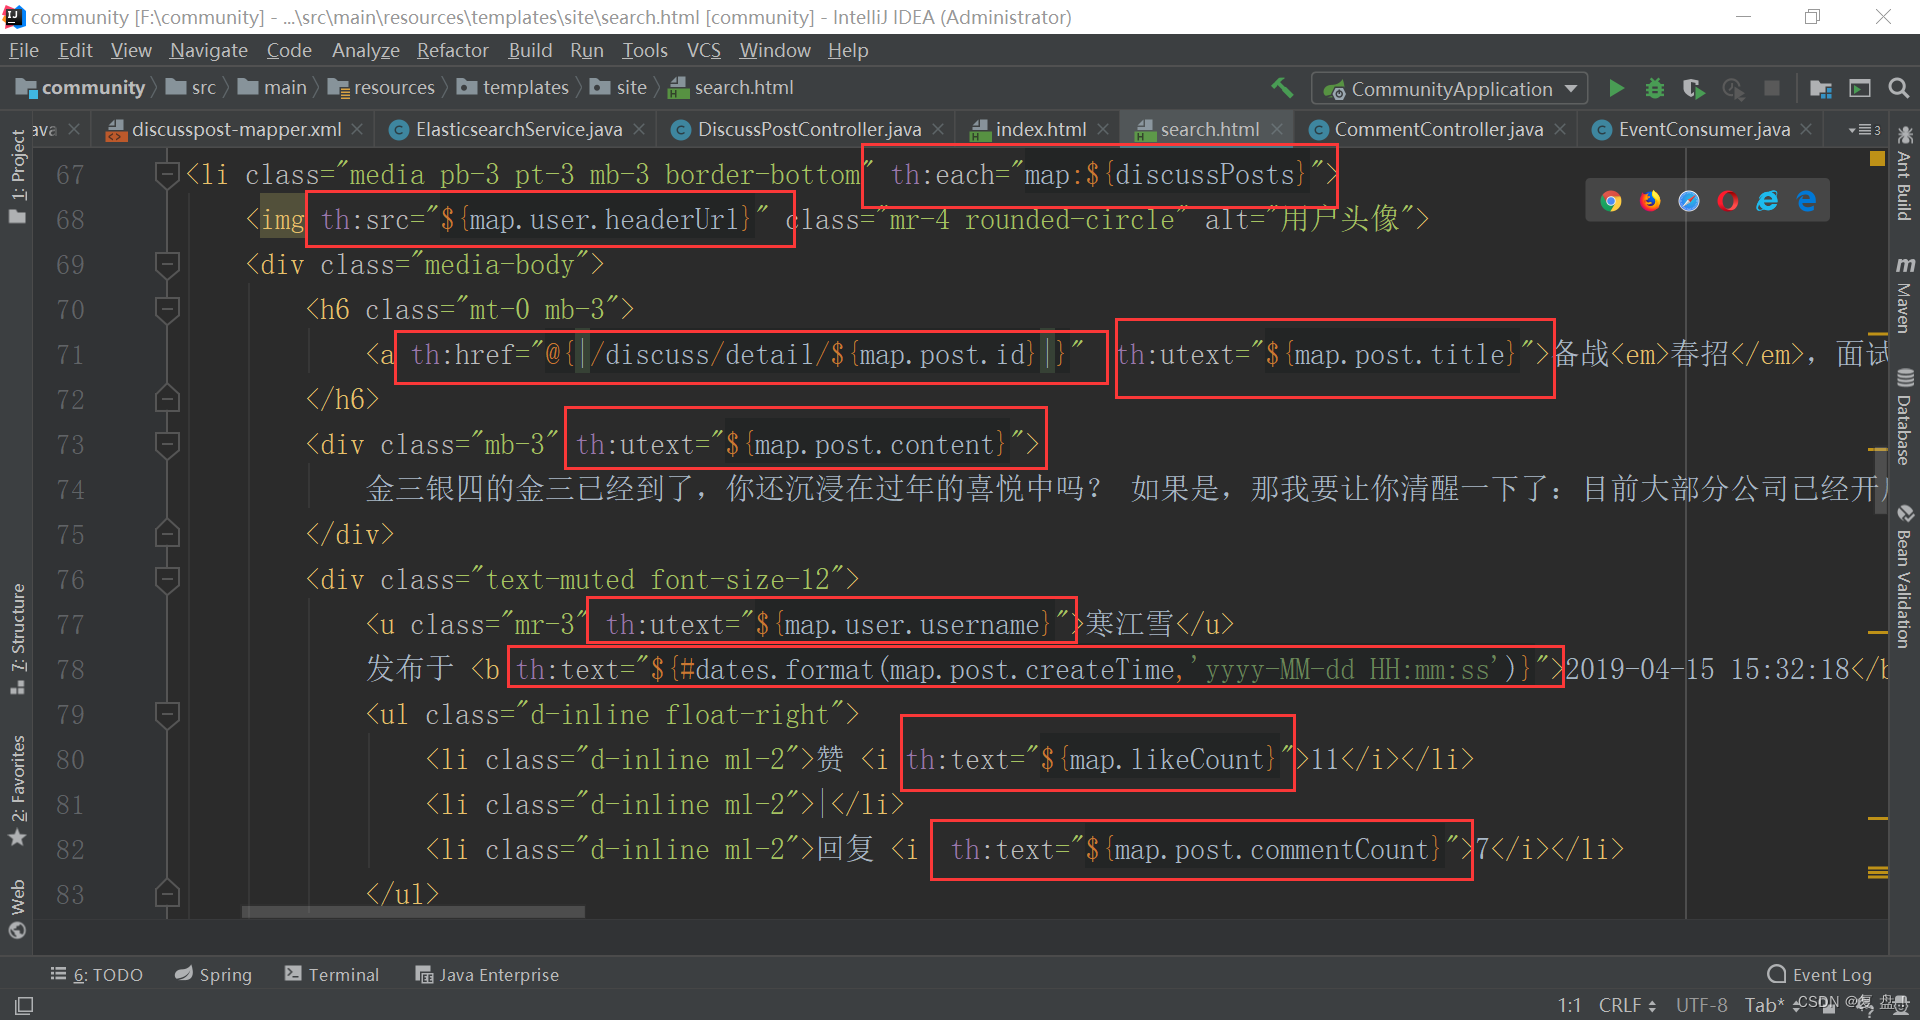Screen dimensions: 1920x1020
Task: Click the horizontal editor scrollbar
Action: point(413,912)
